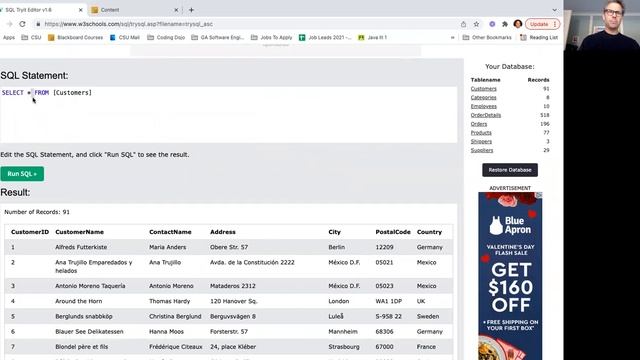Click the share page icon in address bar
The height and width of the screenshot is (360, 640).
[463, 24]
